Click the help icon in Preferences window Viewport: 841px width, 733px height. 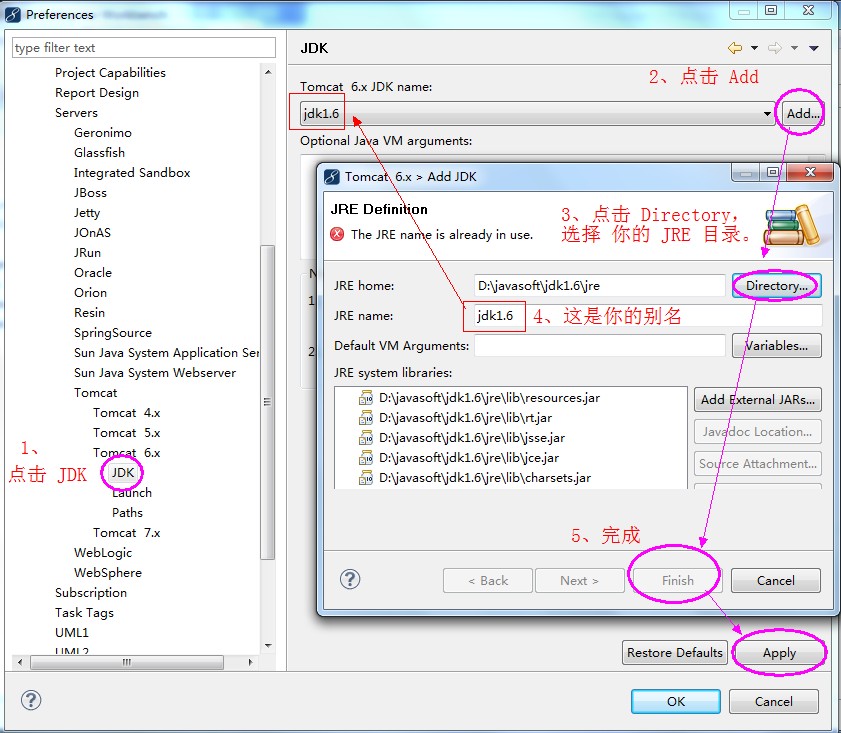click(x=31, y=700)
